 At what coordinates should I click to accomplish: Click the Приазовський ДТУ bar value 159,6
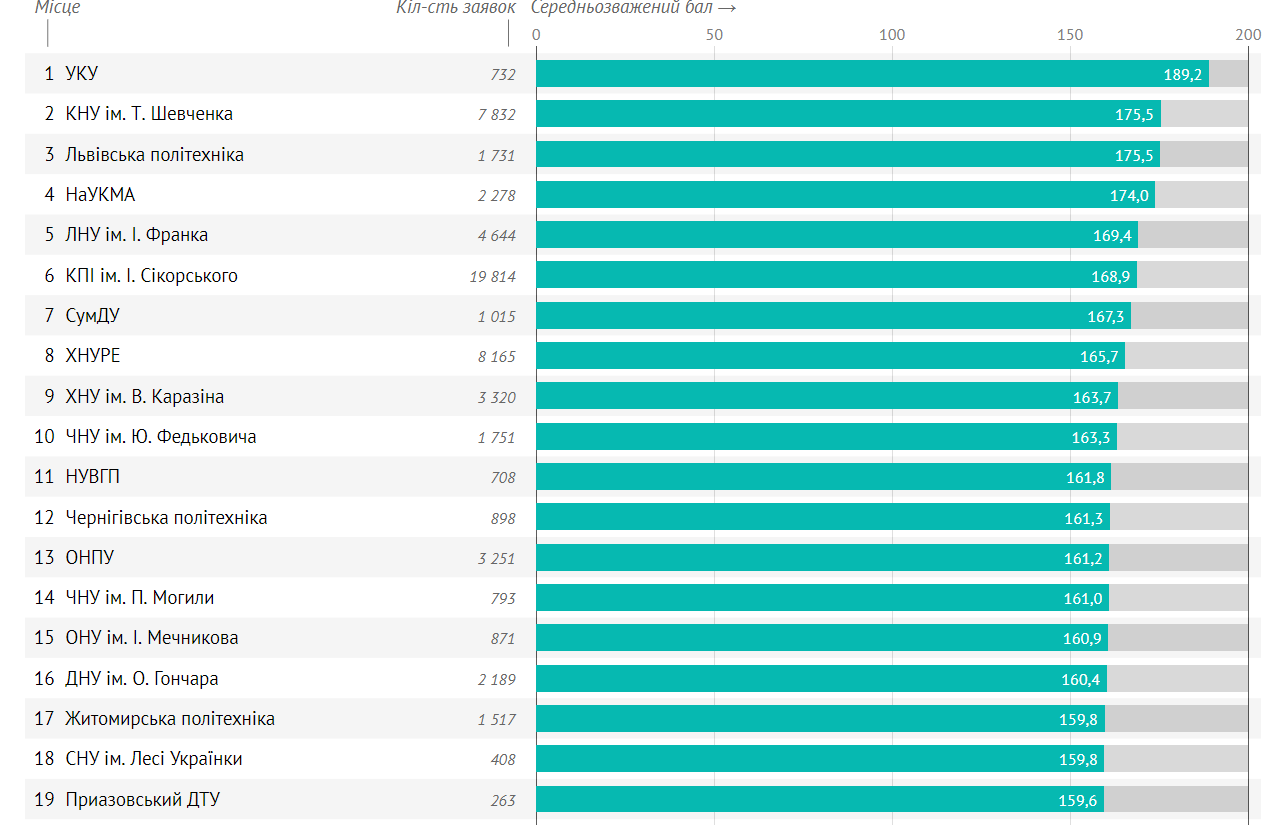click(1078, 800)
